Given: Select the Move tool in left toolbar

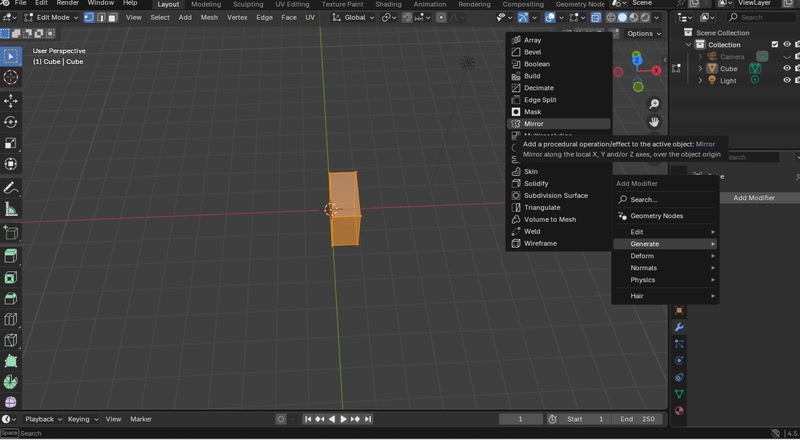Looking at the screenshot, I should tap(11, 100).
